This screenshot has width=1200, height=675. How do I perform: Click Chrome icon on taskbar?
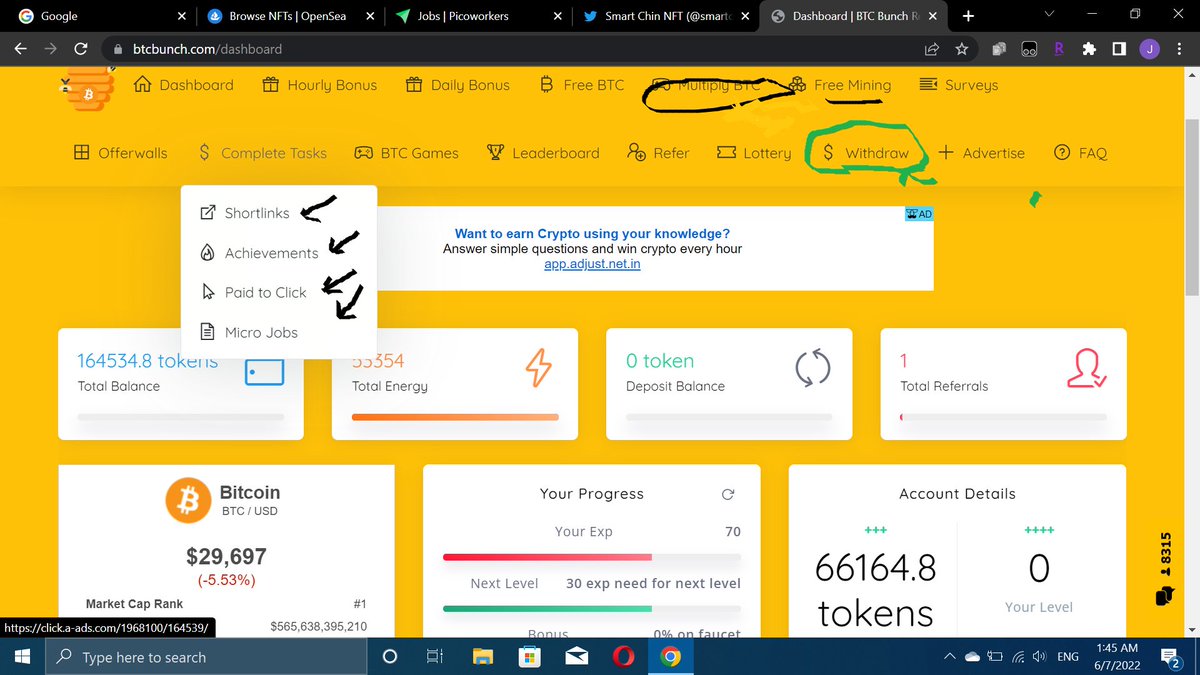coord(671,657)
